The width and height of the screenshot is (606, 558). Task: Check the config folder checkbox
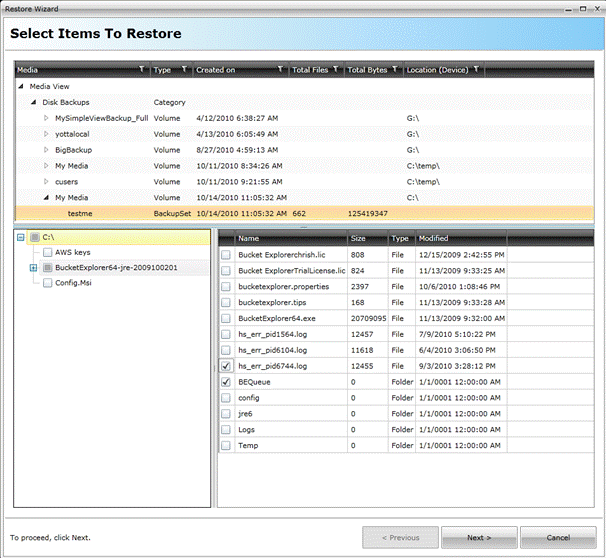click(226, 398)
